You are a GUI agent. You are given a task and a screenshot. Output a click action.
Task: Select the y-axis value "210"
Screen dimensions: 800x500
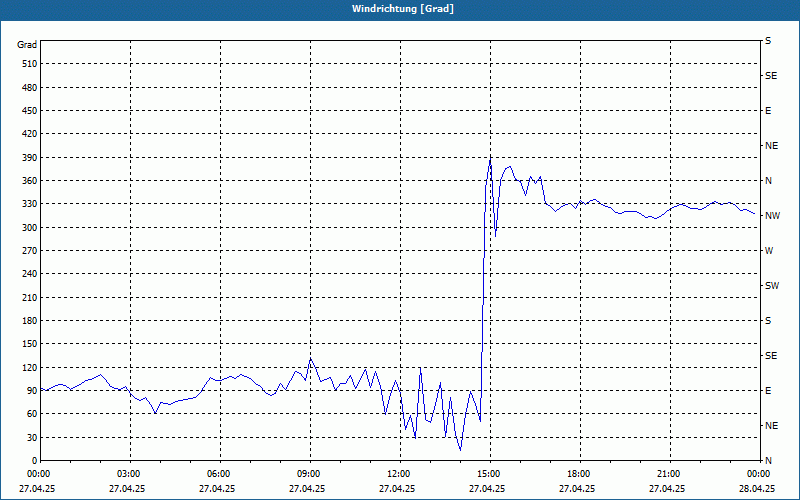pos(30,297)
